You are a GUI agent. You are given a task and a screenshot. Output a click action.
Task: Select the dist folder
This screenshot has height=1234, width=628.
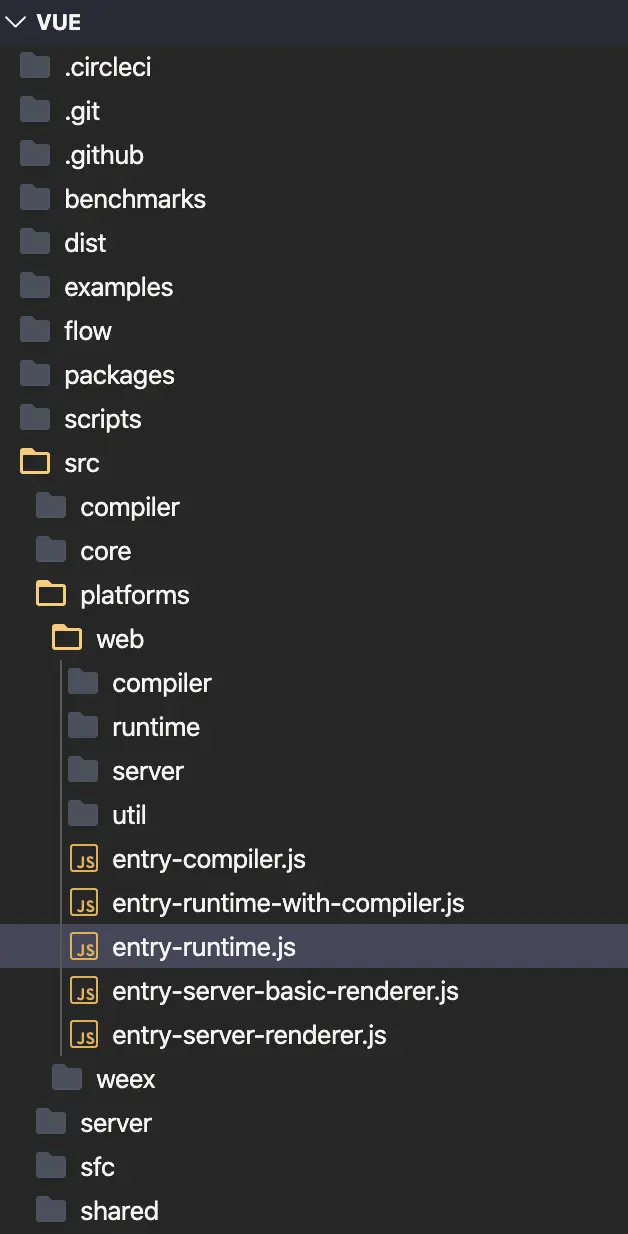tap(85, 243)
